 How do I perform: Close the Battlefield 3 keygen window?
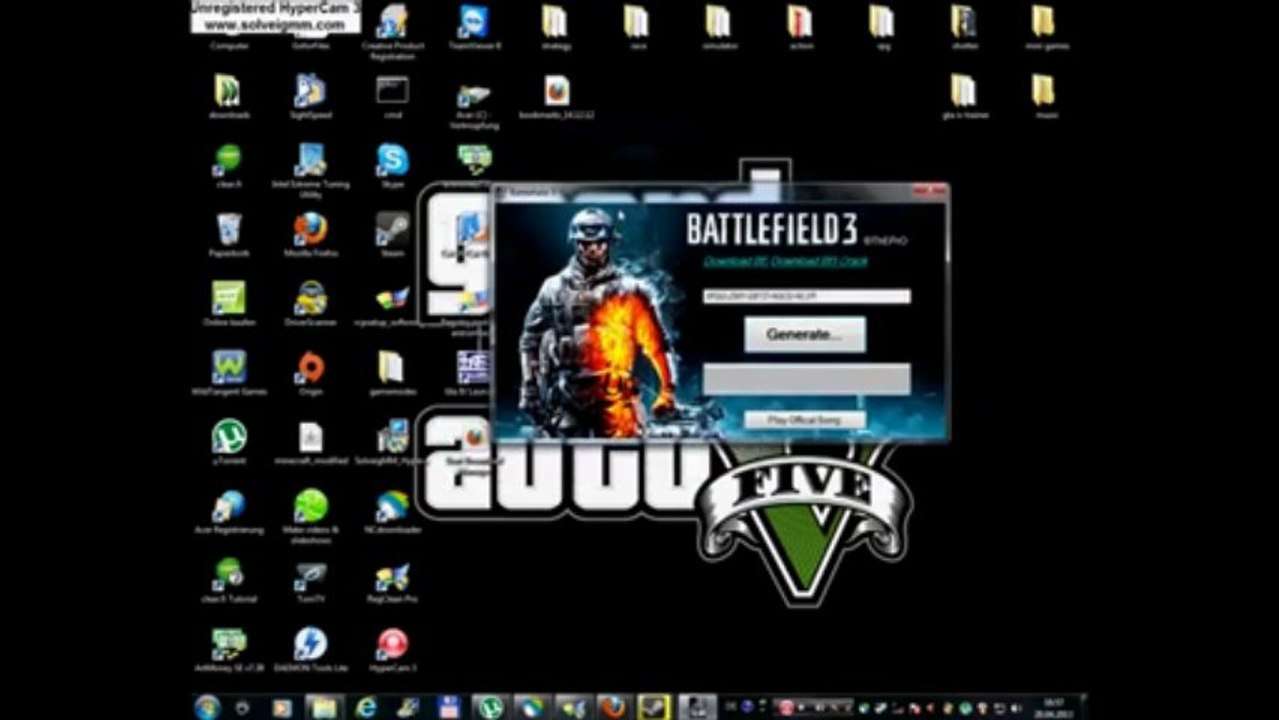931,188
